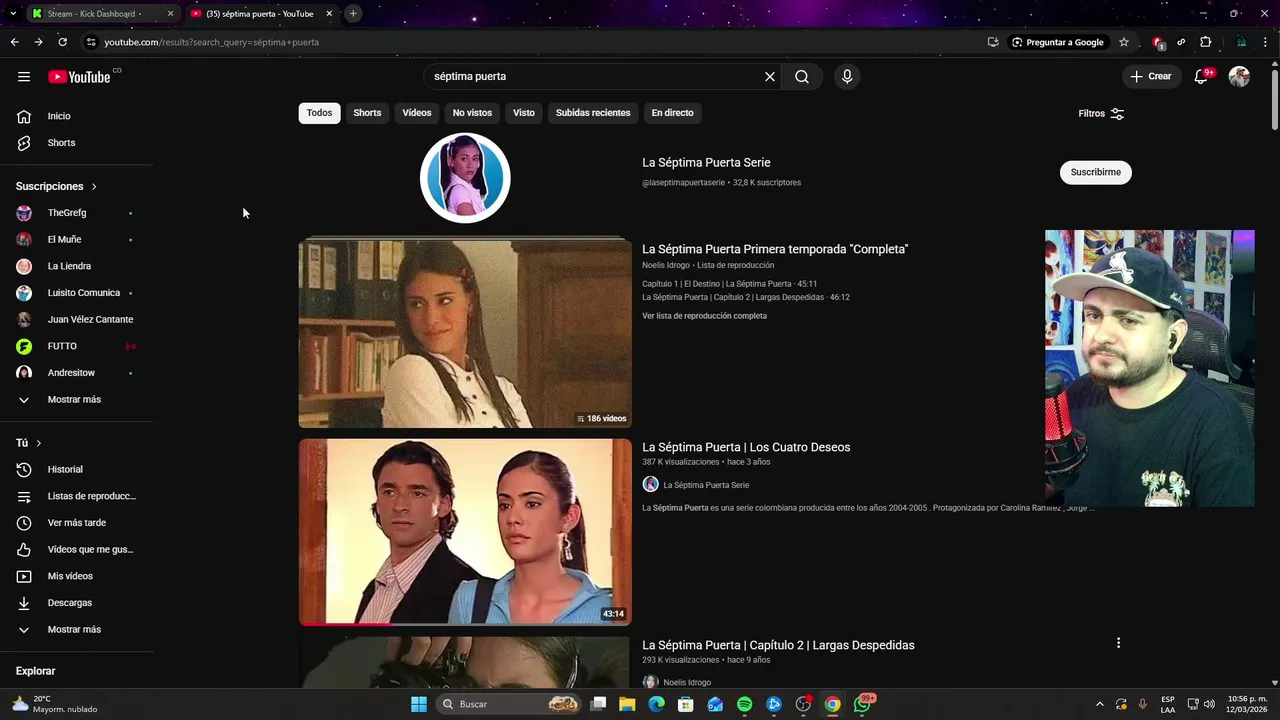Open the Suscripciones section header
Image resolution: width=1280 pixels, height=720 pixels.
pyautogui.click(x=57, y=187)
